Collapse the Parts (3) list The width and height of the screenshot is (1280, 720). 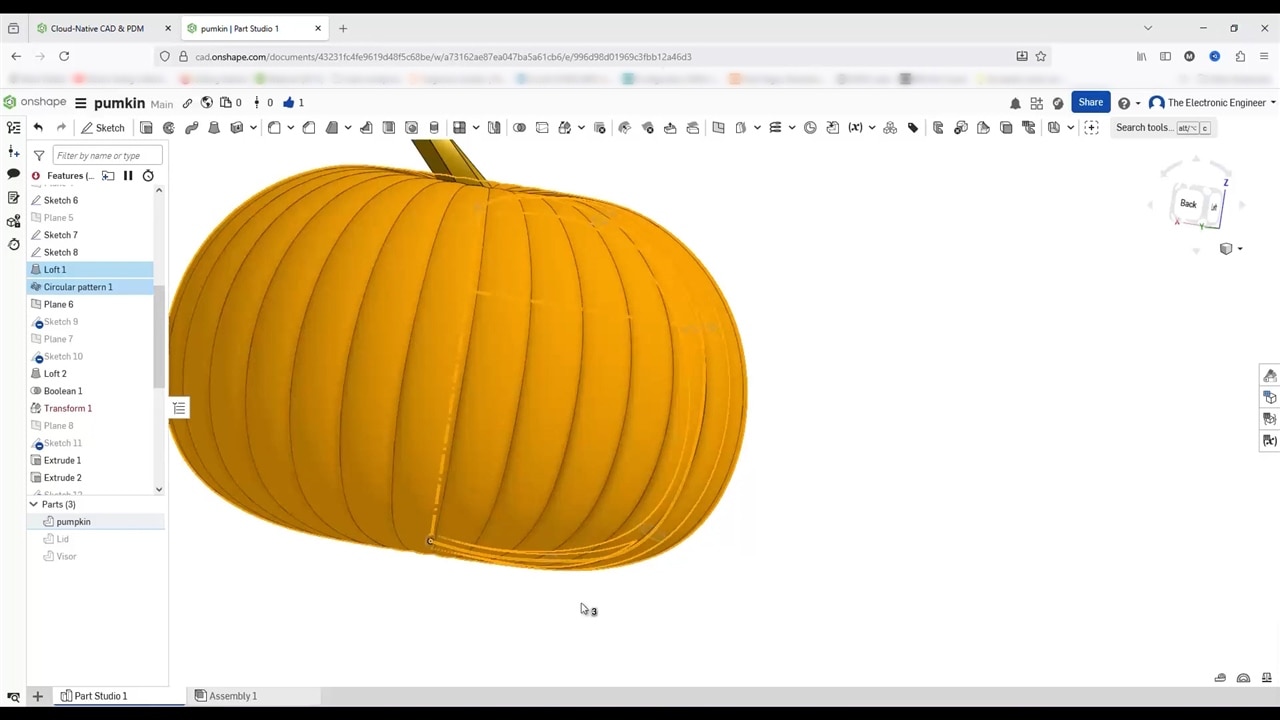click(33, 505)
